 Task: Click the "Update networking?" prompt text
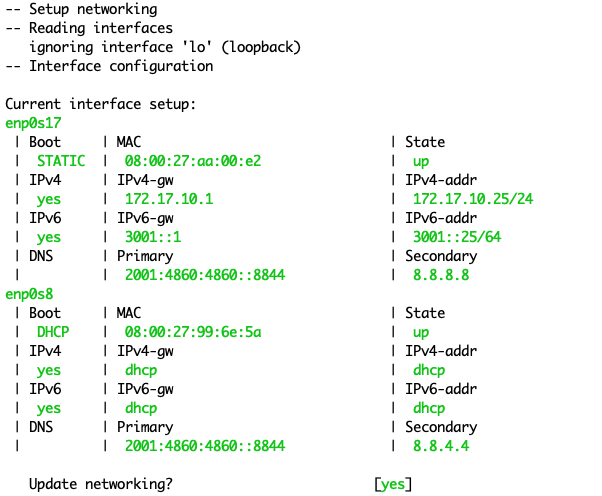[x=101, y=484]
